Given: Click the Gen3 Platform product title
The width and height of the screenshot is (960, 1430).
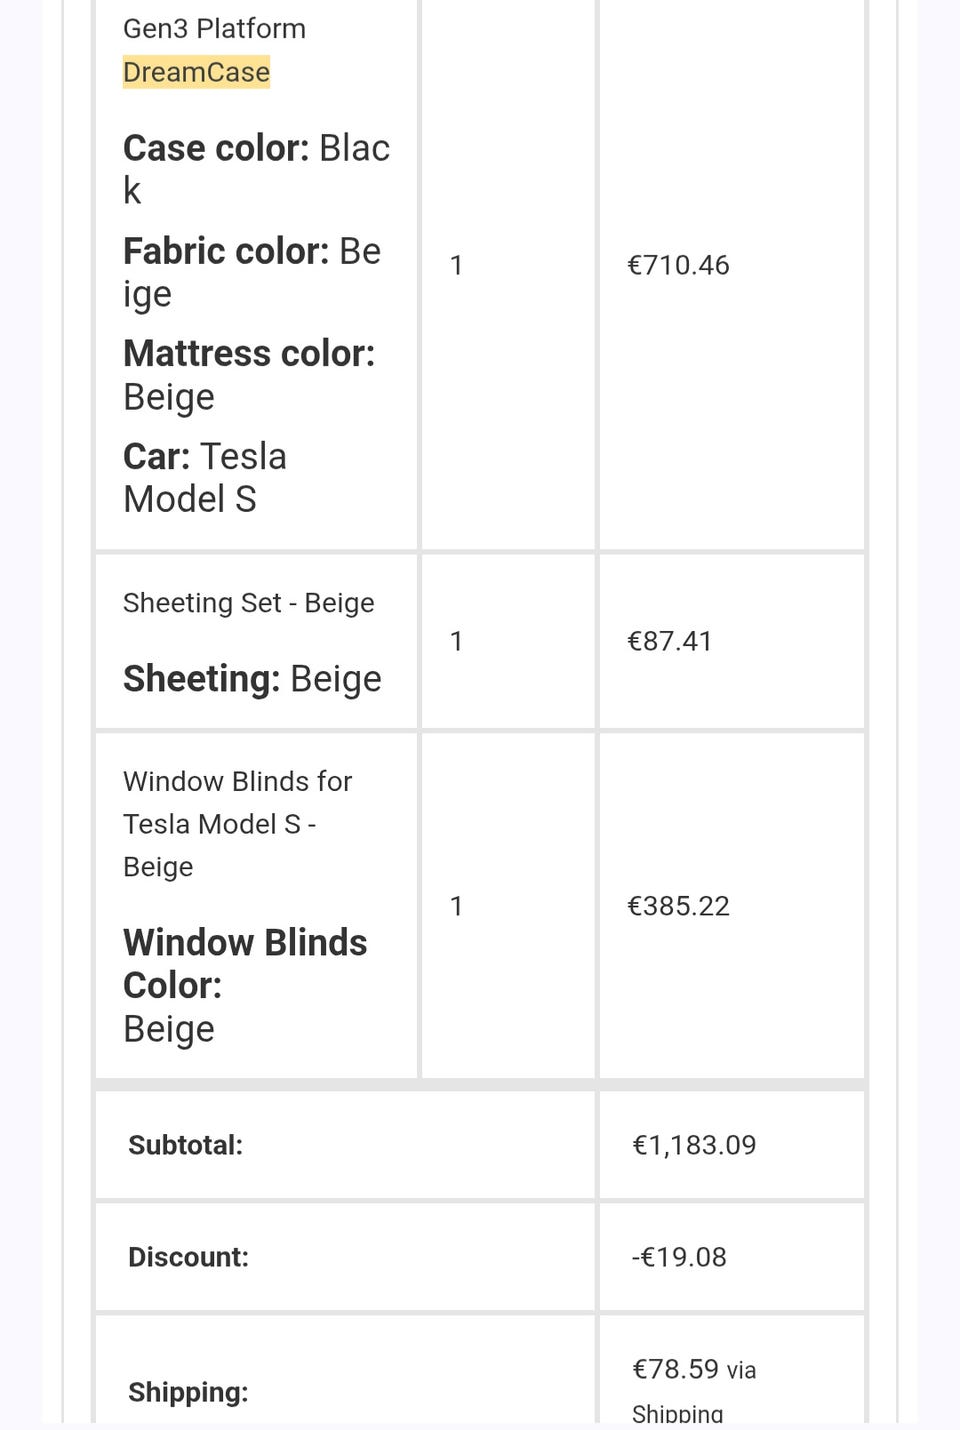Looking at the screenshot, I should tap(214, 28).
